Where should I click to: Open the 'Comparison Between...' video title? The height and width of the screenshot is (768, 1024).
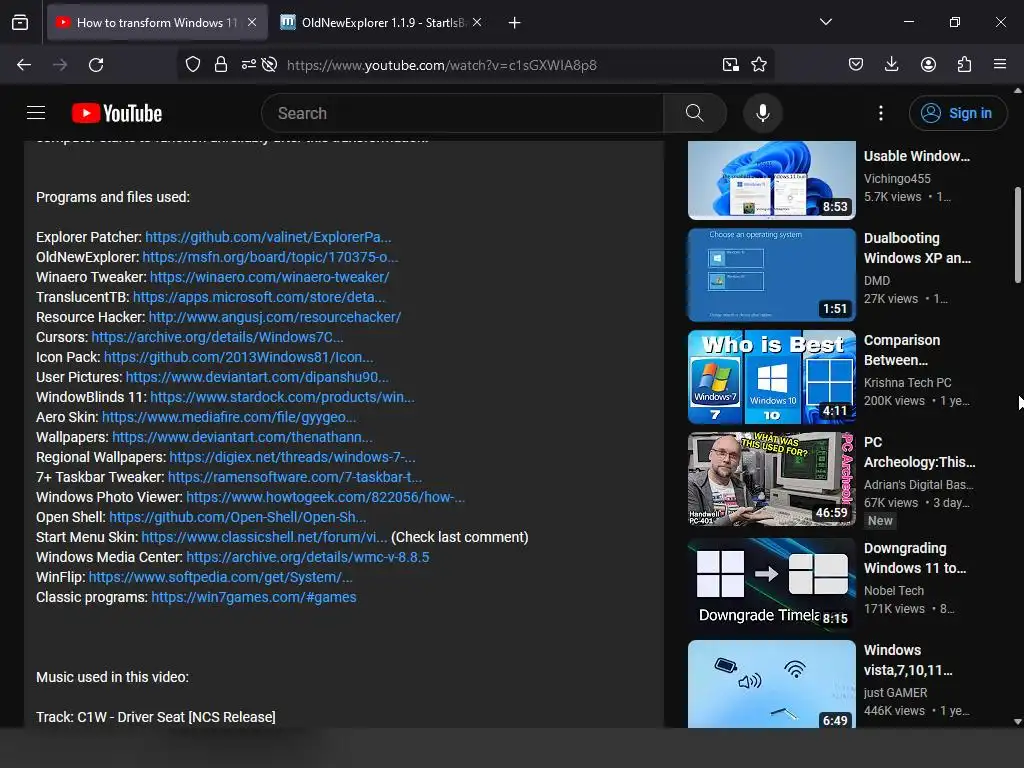903,350
